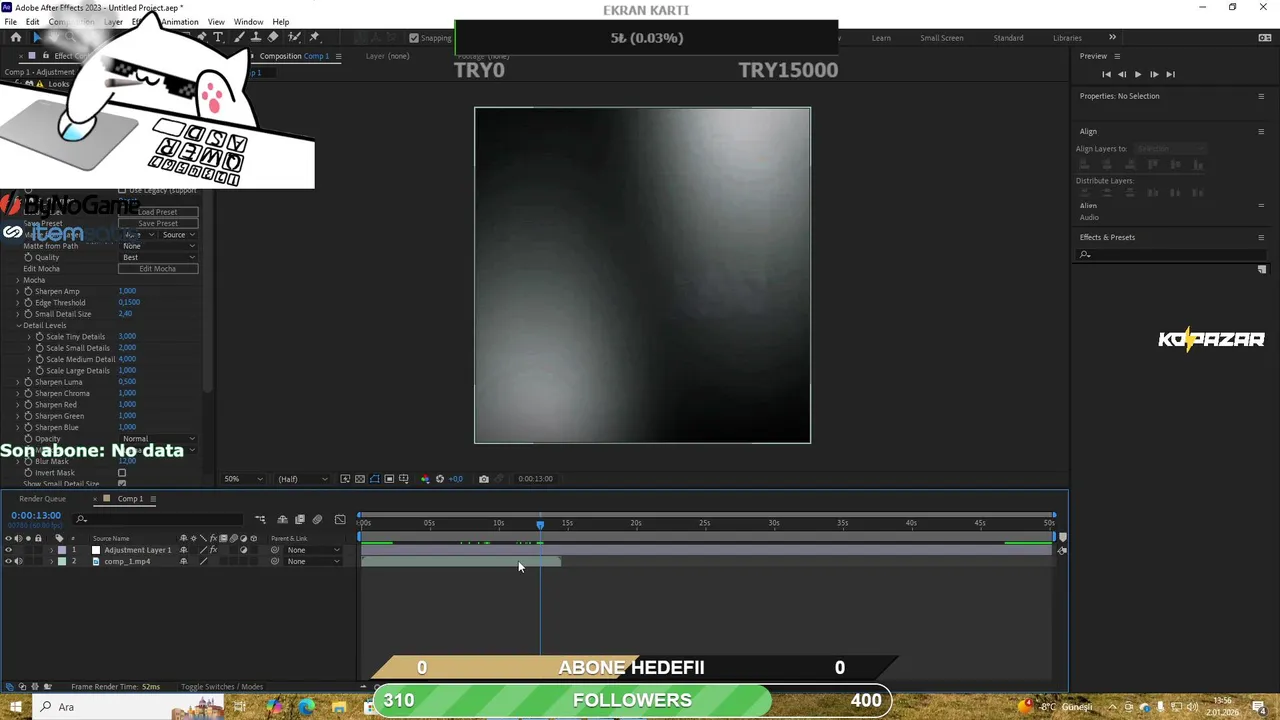The image size is (1280, 720).
Task: Click Adjustment Layer 1 lavender label color
Action: (61, 550)
